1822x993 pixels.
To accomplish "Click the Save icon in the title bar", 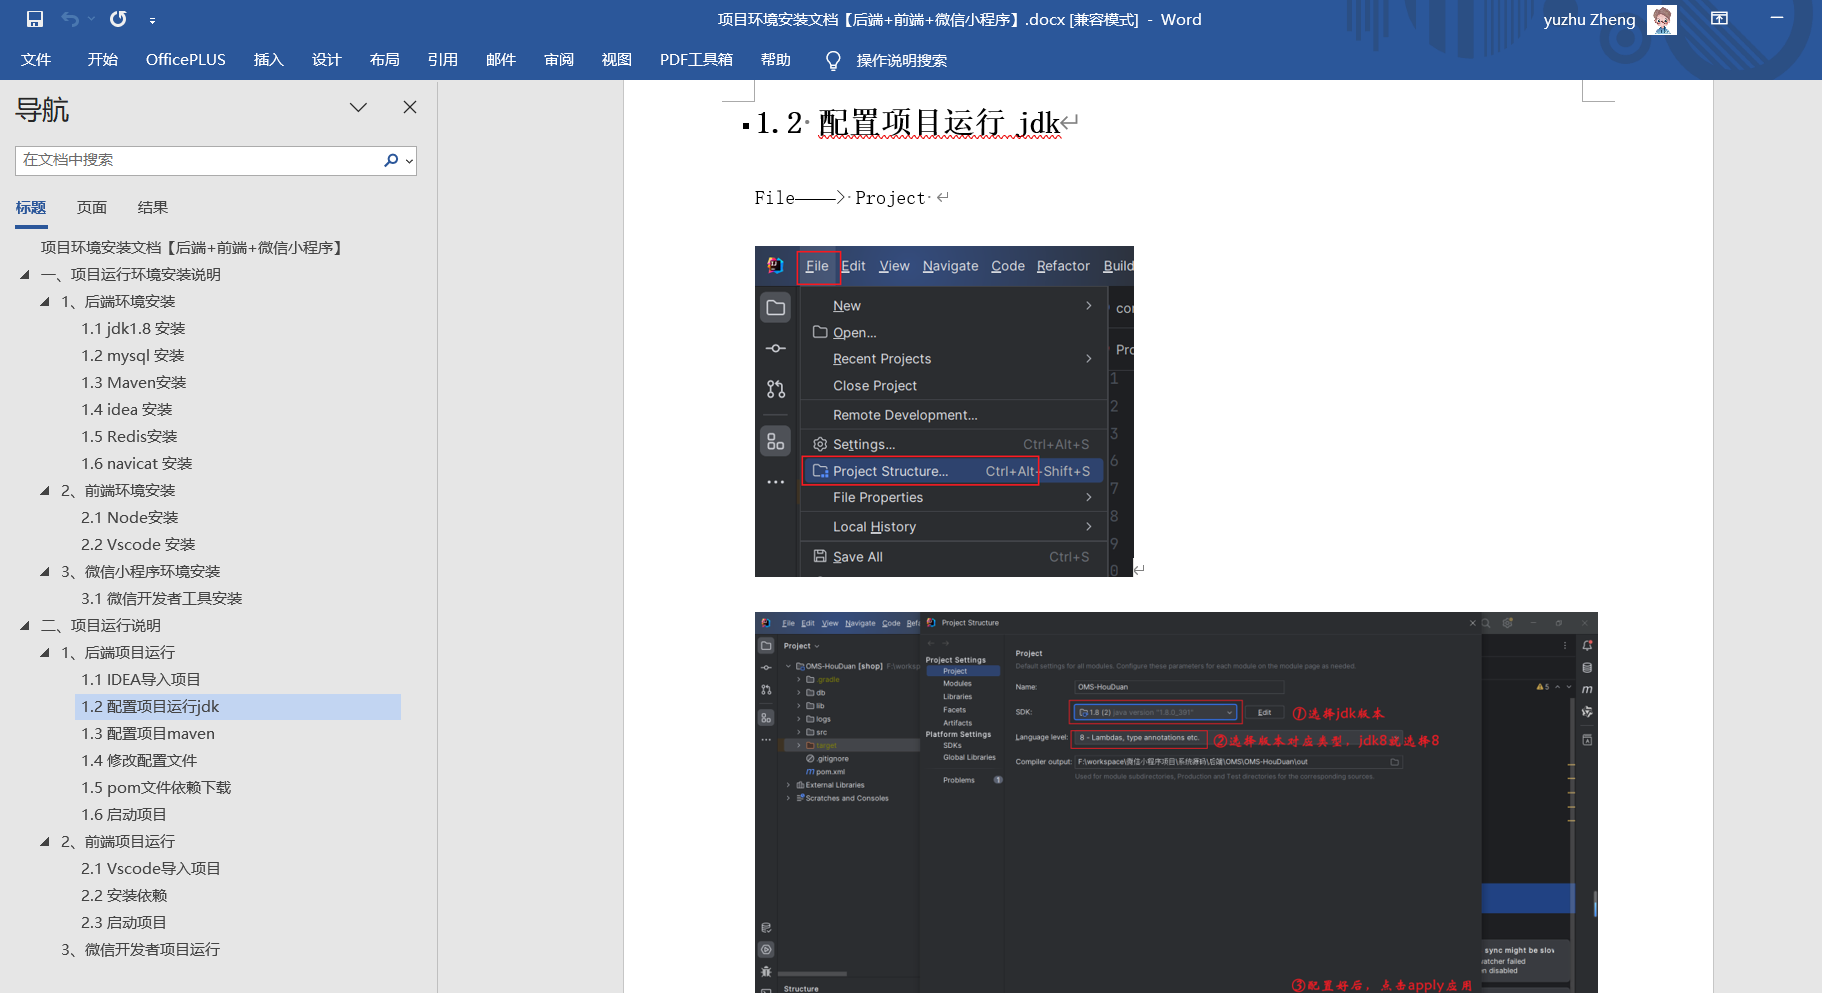I will click(35, 19).
